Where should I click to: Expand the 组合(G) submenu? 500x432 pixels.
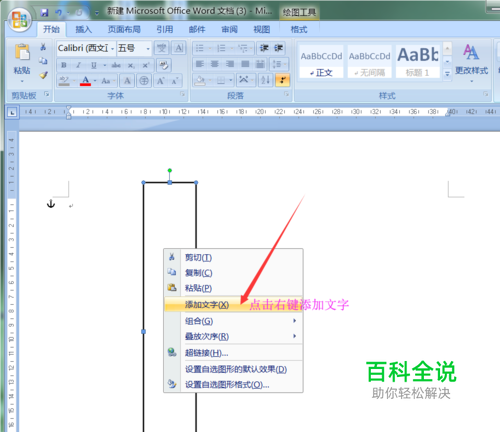coord(233,321)
